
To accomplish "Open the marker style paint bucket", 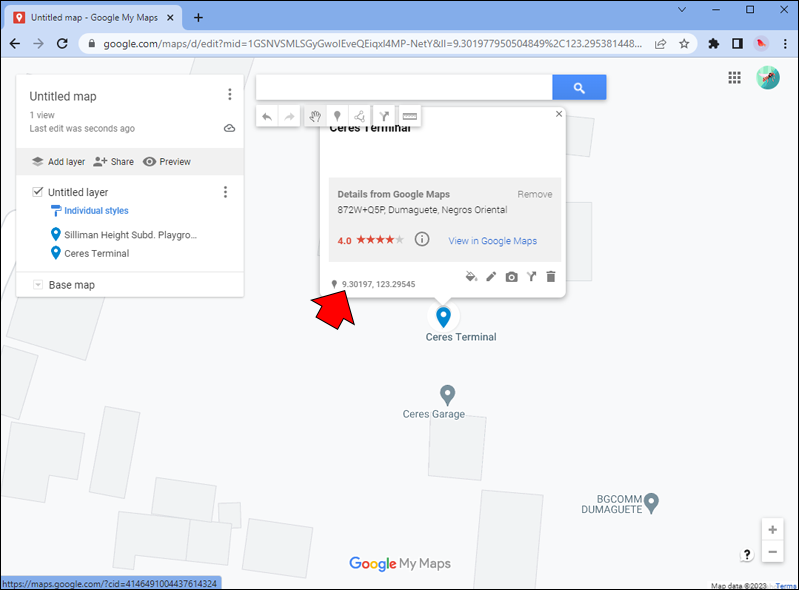I will 471,277.
